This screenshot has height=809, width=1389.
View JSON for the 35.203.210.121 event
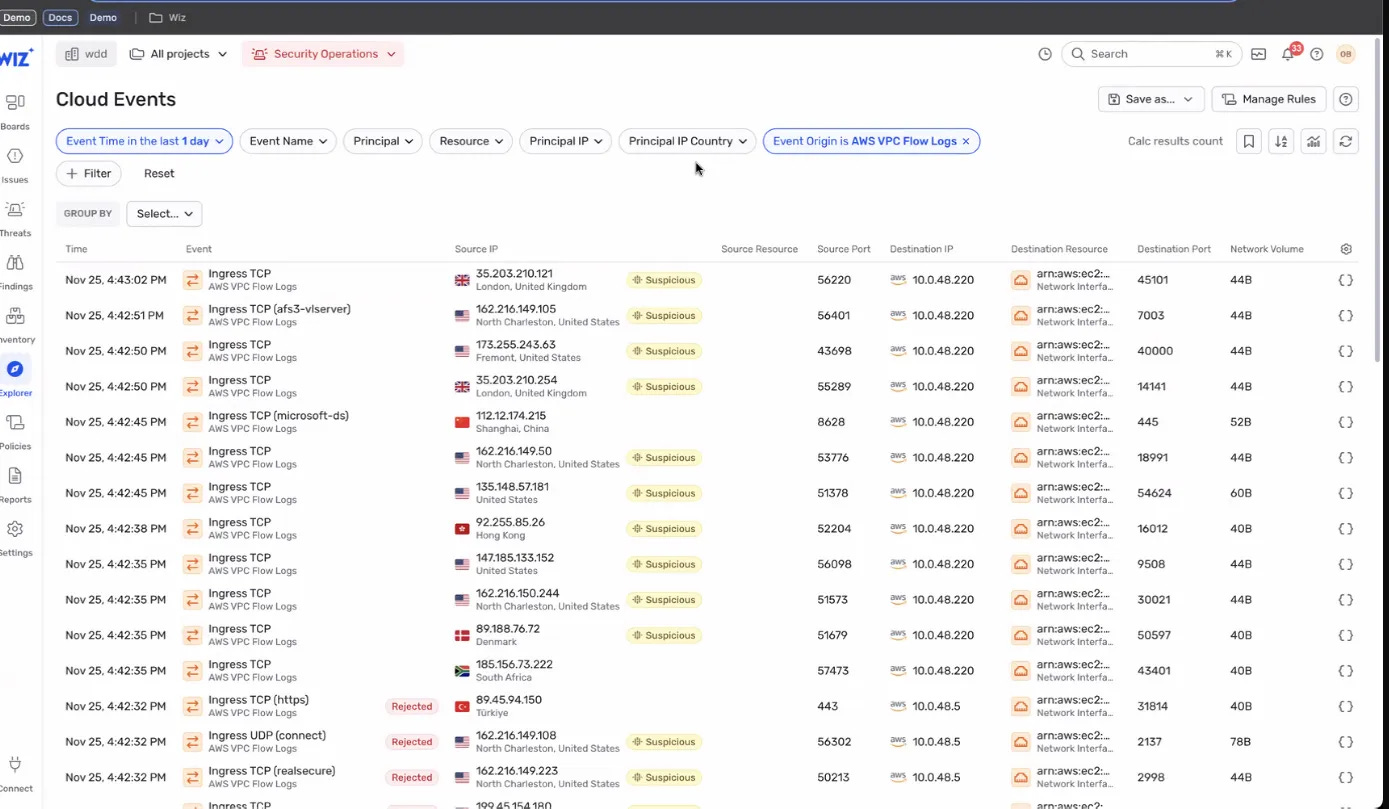point(1345,280)
